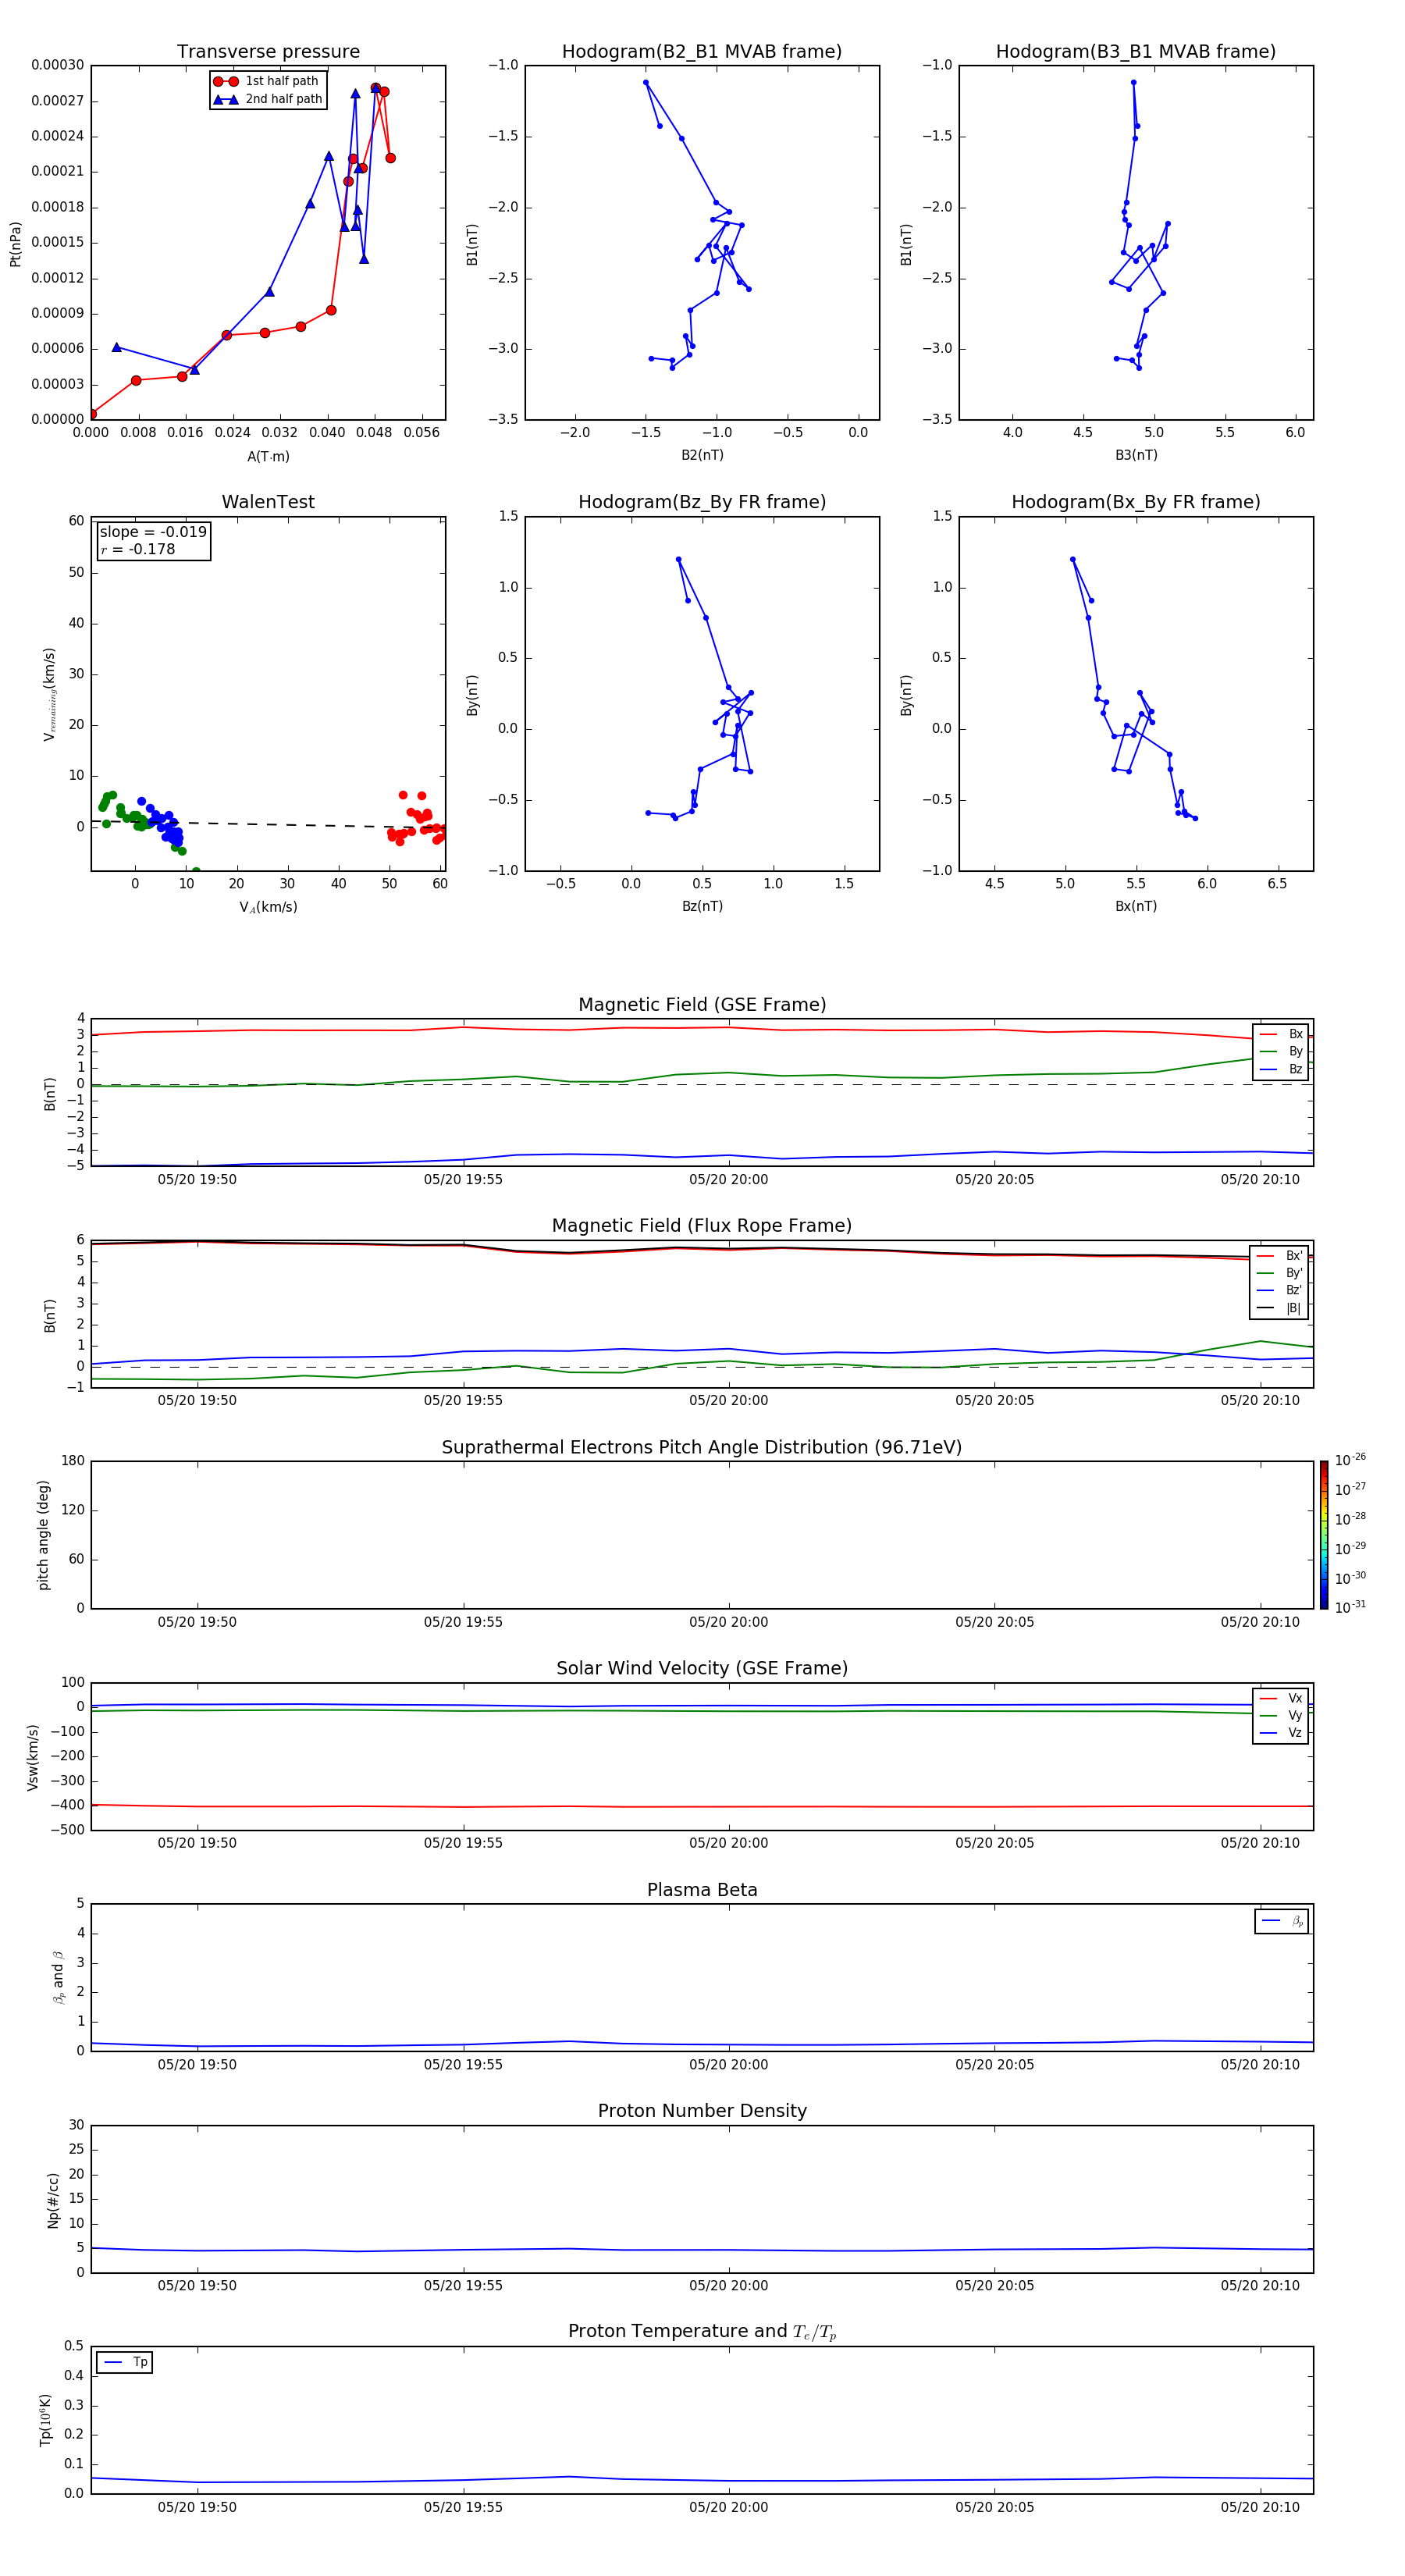This screenshot has width=1405, height=2576.
Task: Click the 'r = -0.178' annotation
Action: tap(138, 549)
